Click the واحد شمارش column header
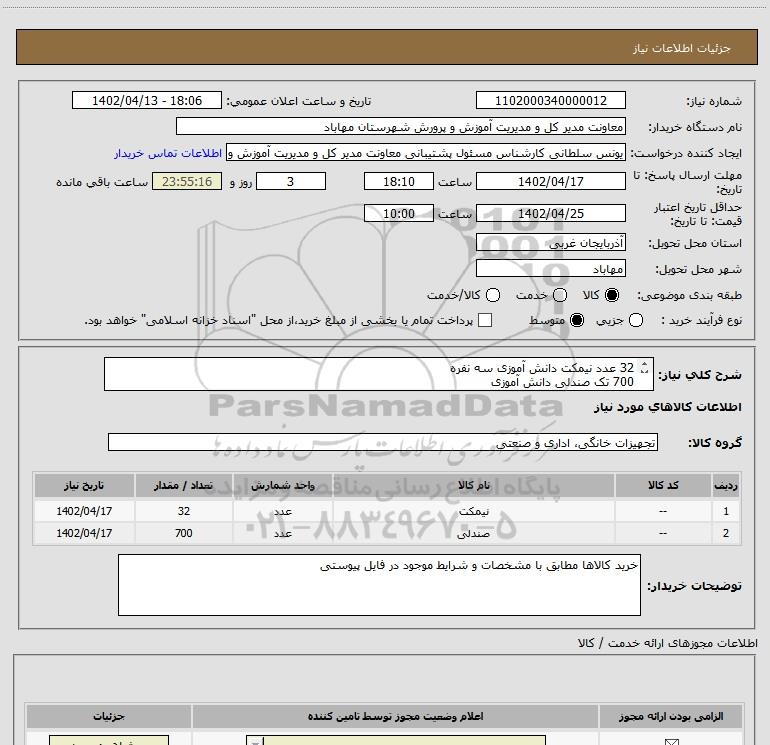This screenshot has width=770, height=745. [x=283, y=486]
